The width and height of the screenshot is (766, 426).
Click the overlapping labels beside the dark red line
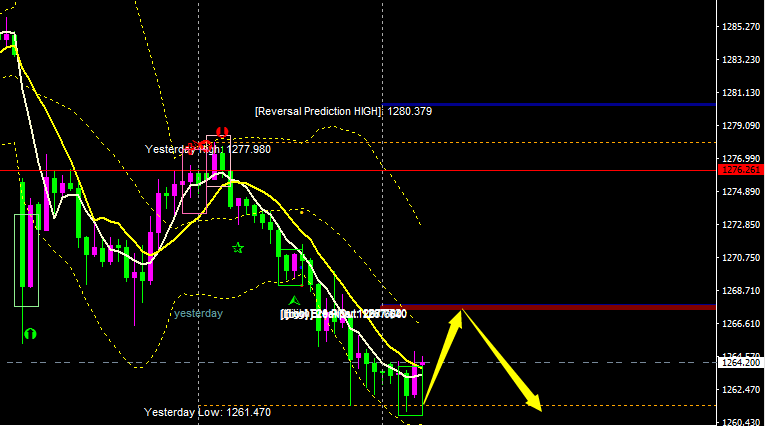pos(343,314)
